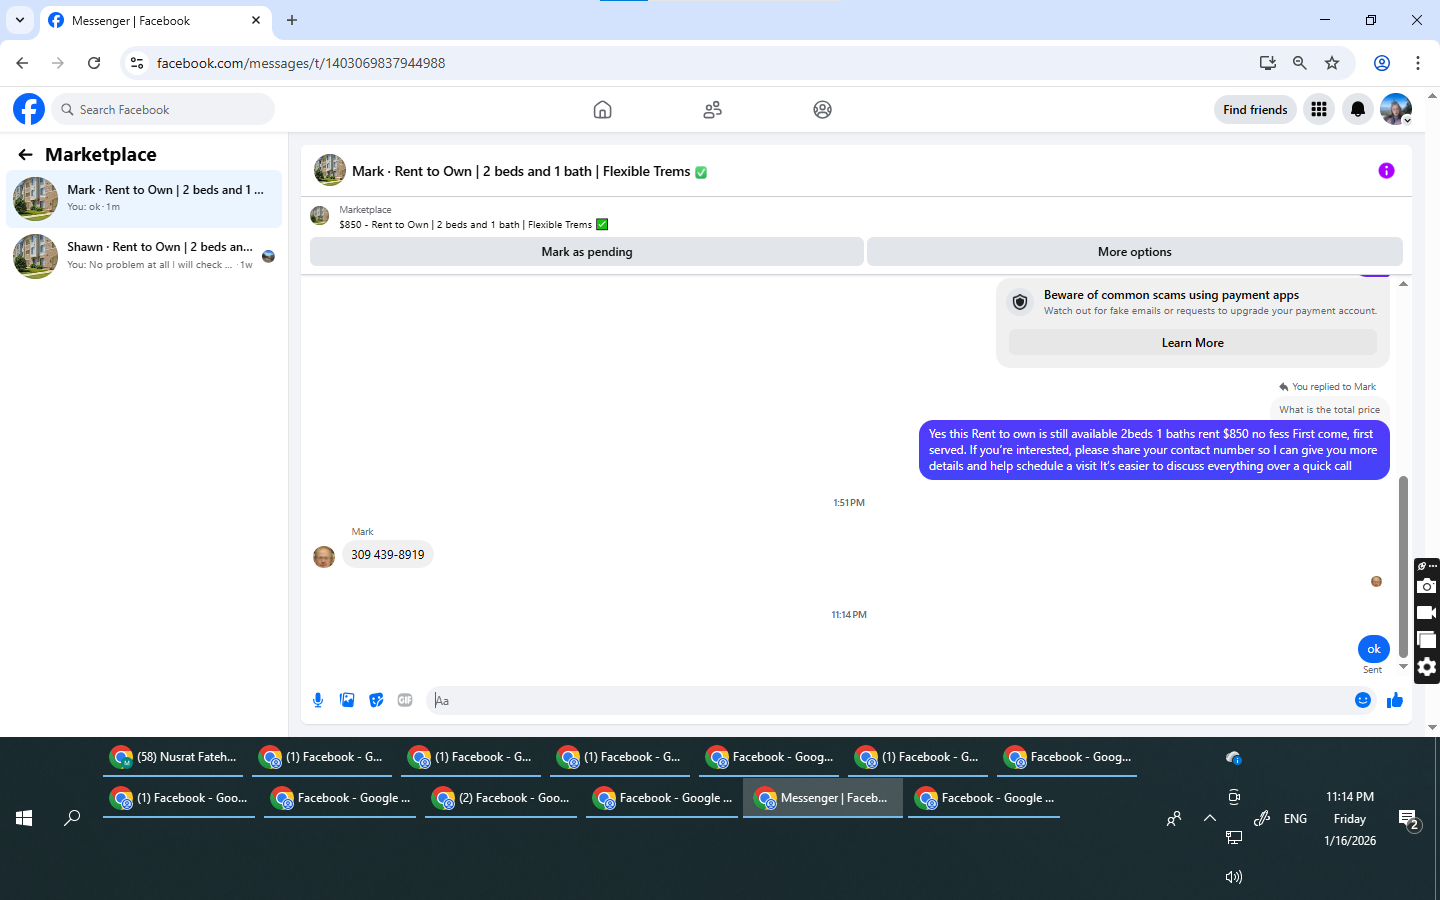The image size is (1440, 900).
Task: Open a new browser tab
Action: [292, 20]
